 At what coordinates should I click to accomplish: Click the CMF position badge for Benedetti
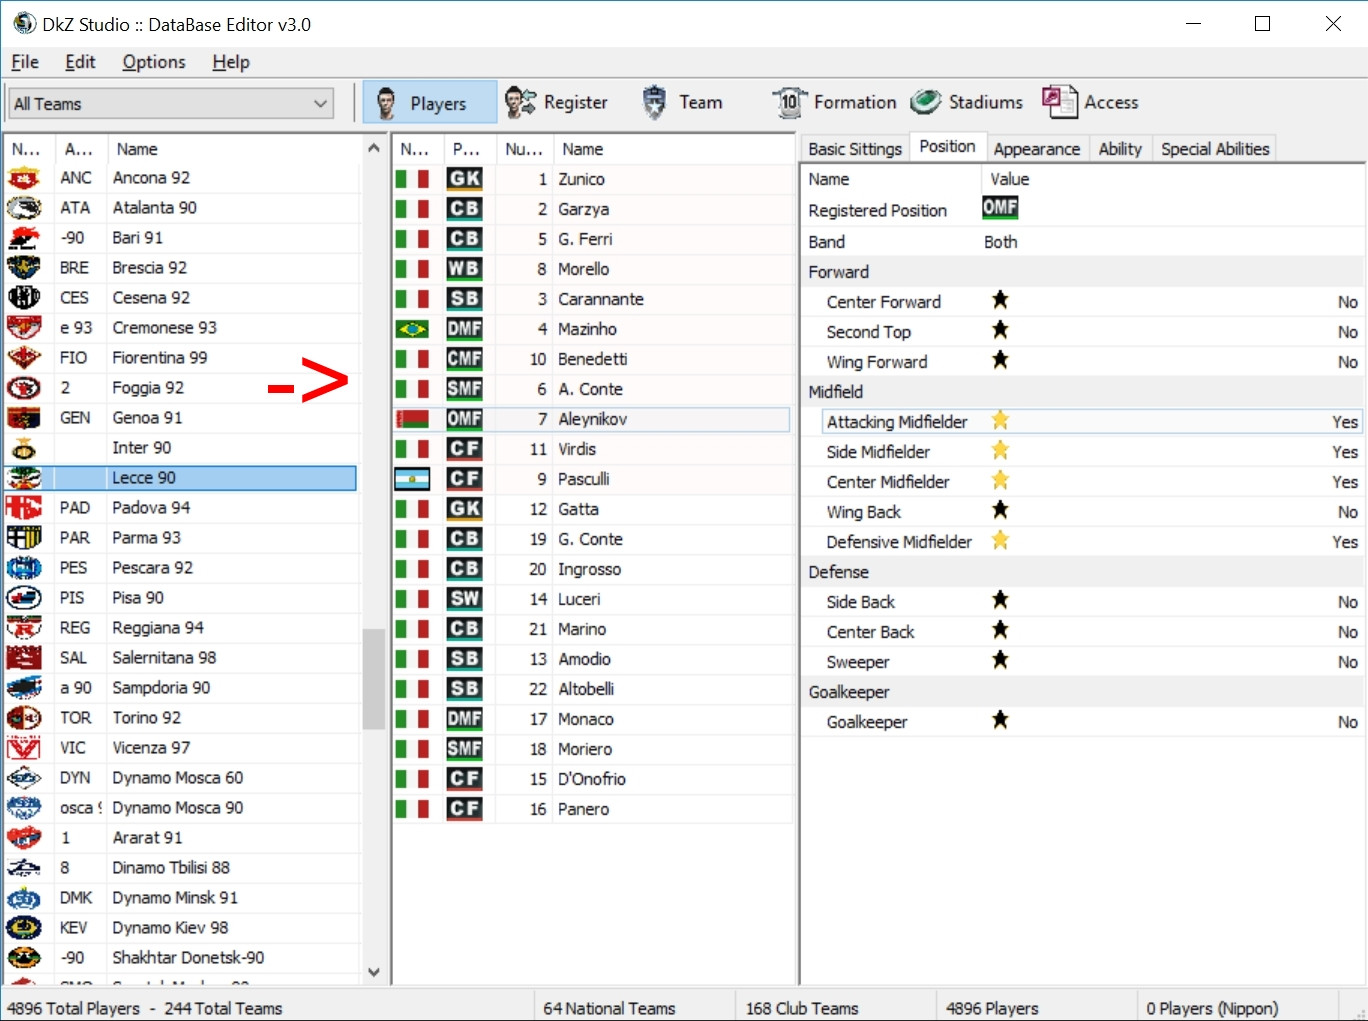pyautogui.click(x=464, y=359)
